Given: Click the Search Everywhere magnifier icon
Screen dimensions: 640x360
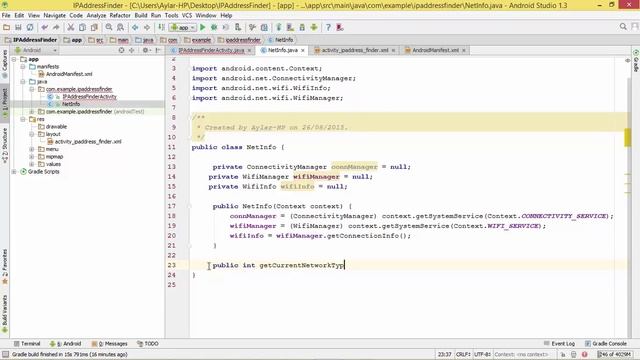Looking at the screenshot, I should point(623,27).
